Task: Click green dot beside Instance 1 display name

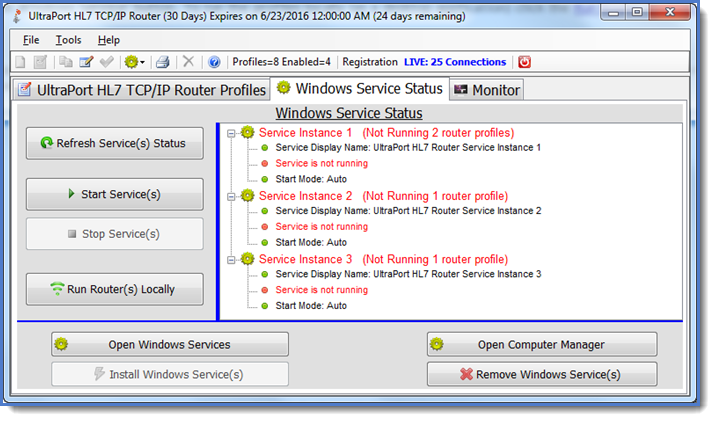Action: coord(264,148)
